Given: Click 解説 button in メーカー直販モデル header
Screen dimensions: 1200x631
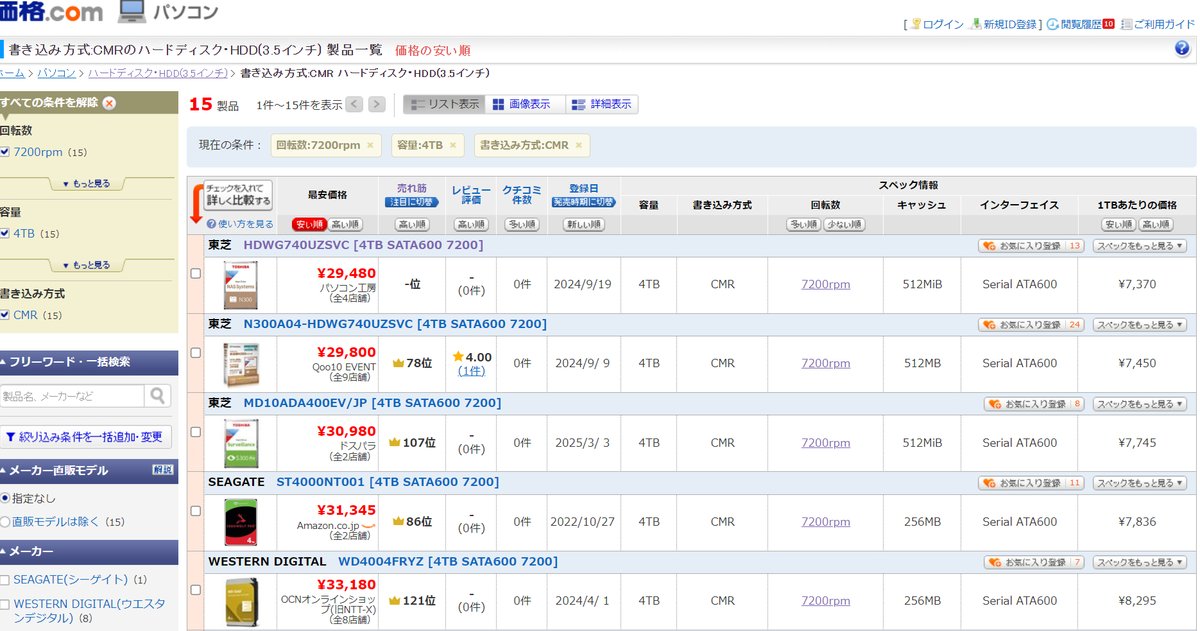Looking at the screenshot, I should point(162,470).
